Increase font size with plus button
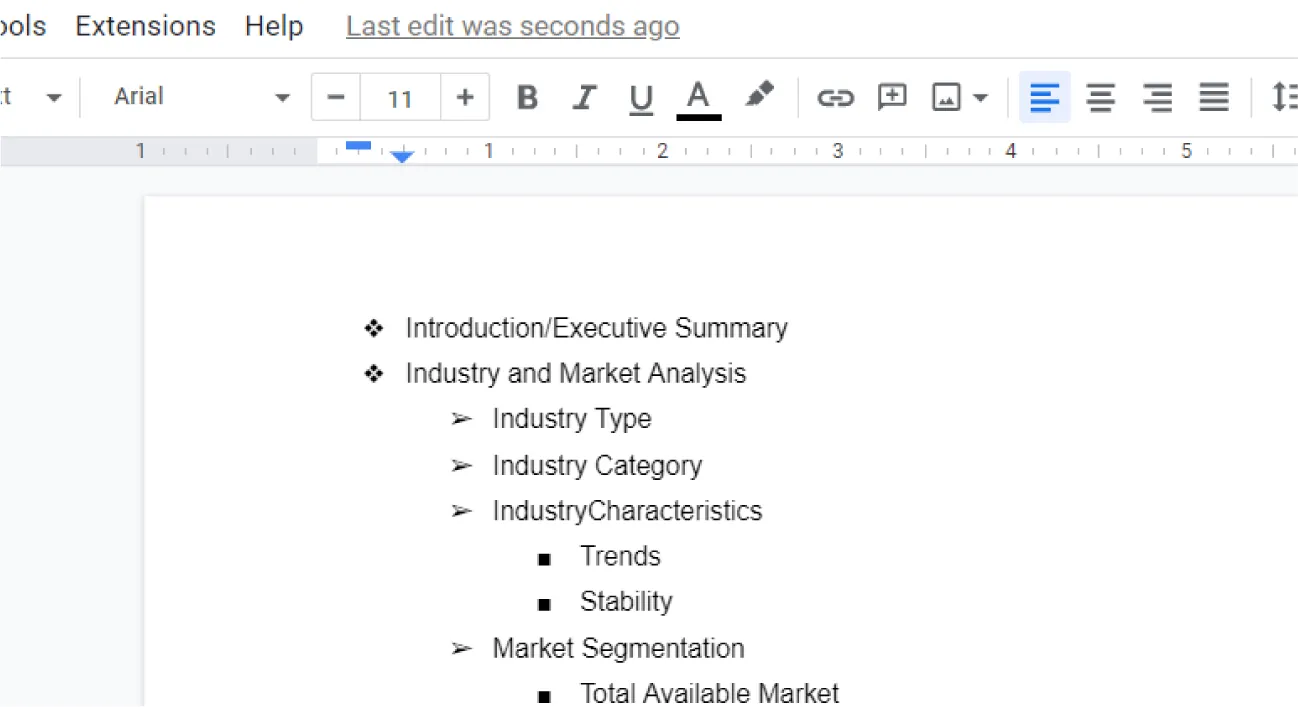This screenshot has height=707, width=1298. tap(465, 97)
